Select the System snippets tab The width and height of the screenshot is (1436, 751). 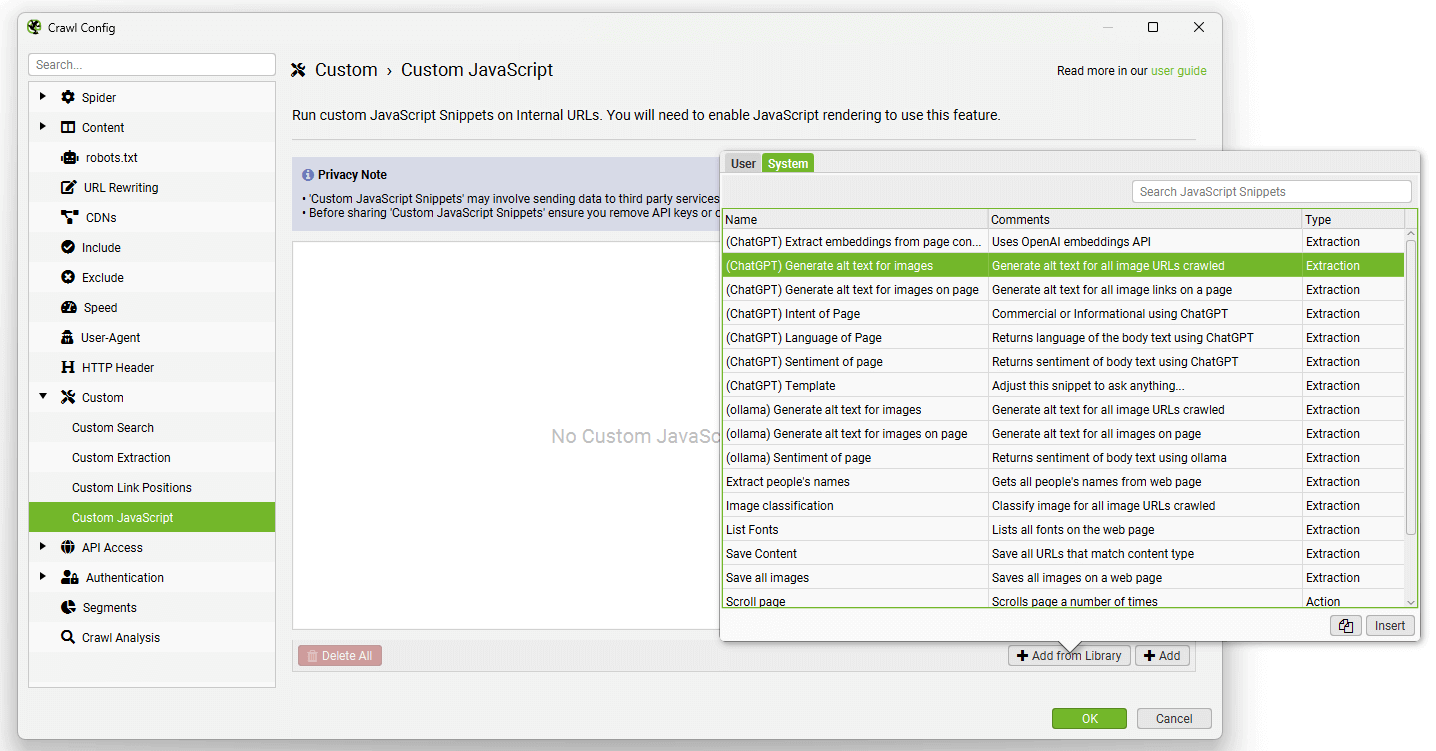click(x=788, y=164)
